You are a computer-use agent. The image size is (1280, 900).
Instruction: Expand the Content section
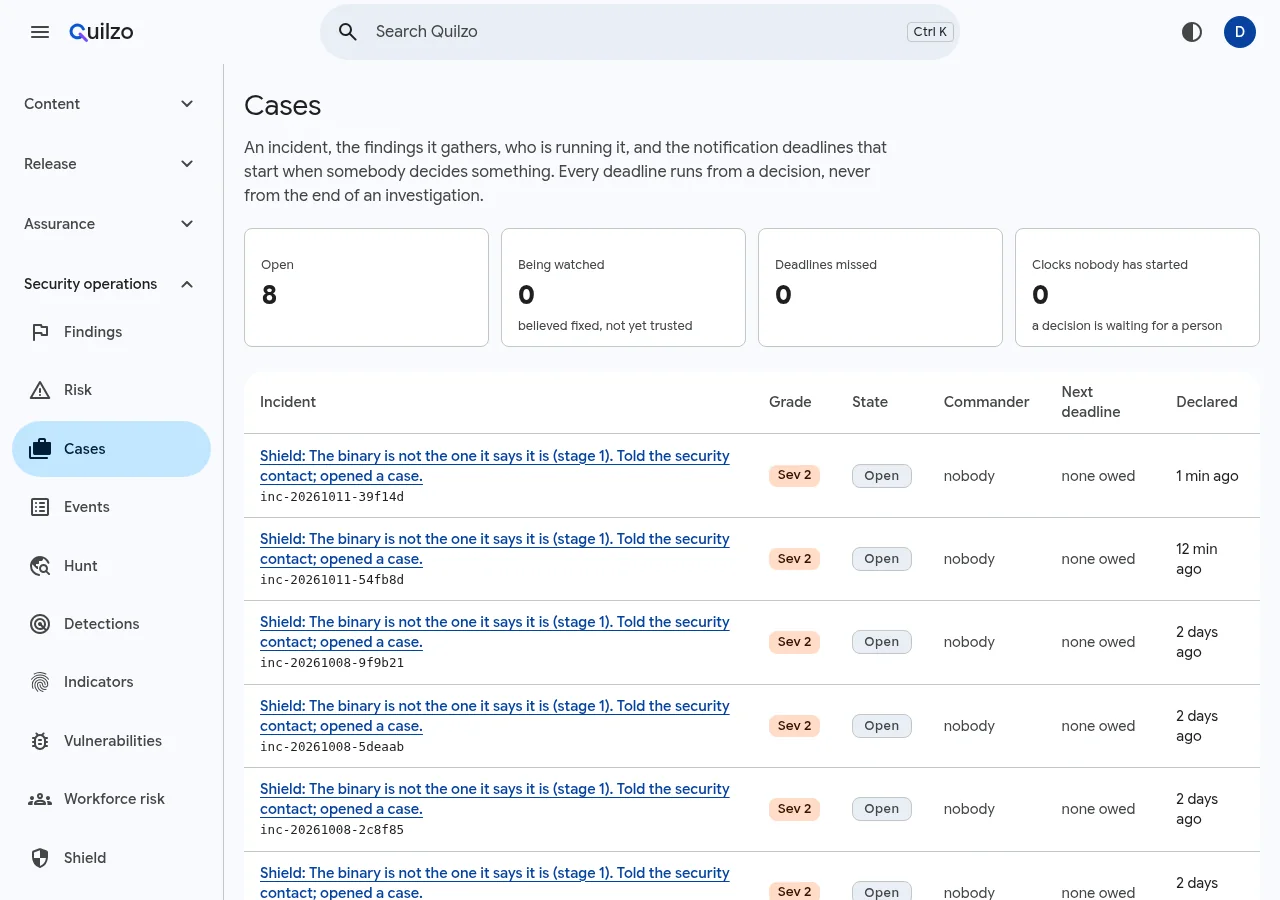[x=111, y=104]
